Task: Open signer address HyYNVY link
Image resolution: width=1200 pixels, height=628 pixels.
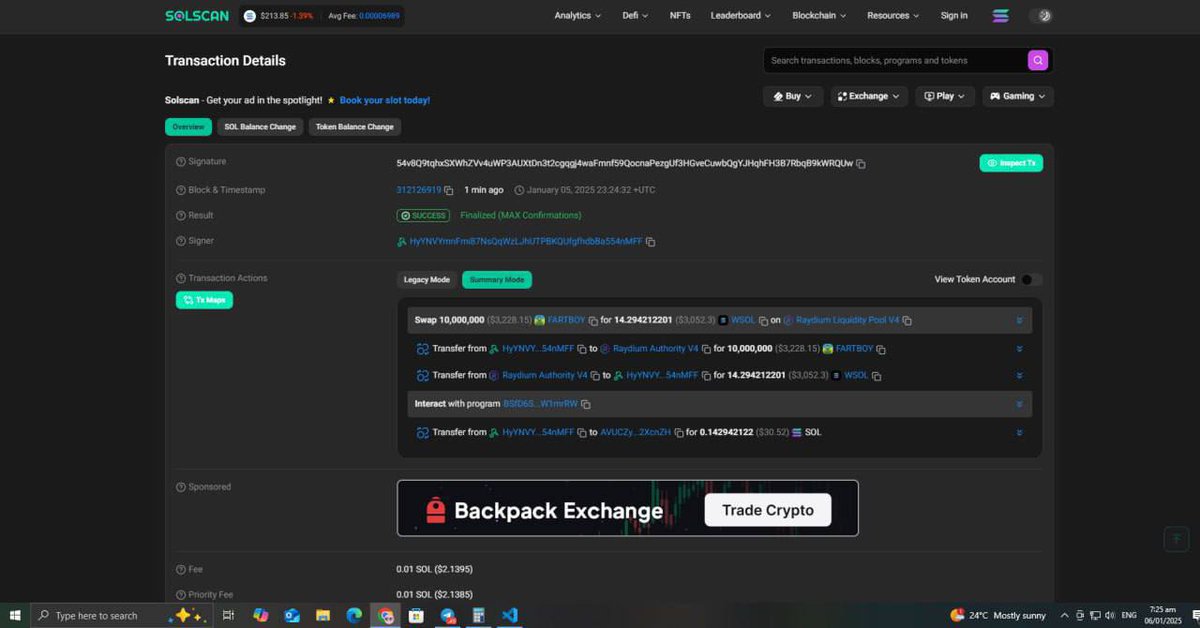Action: (526, 242)
